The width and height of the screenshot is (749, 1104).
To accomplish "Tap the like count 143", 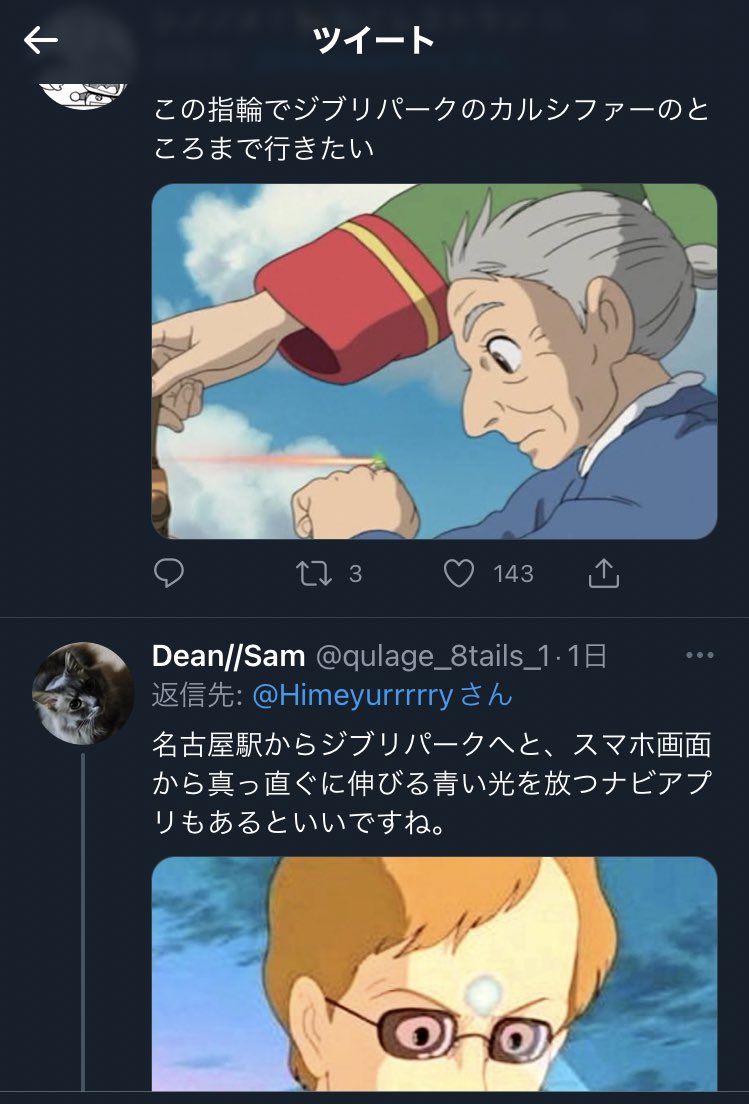I will (x=513, y=575).
